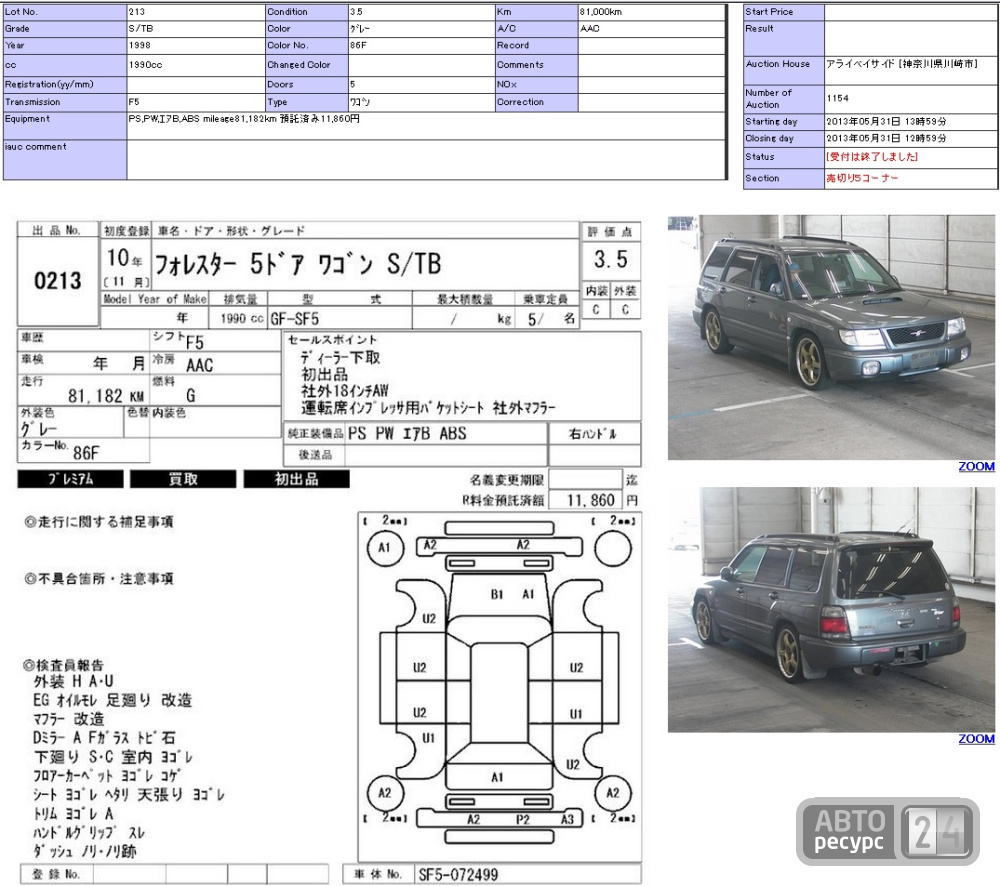
Task: Click chassis number SF5-072499
Action: click(458, 875)
